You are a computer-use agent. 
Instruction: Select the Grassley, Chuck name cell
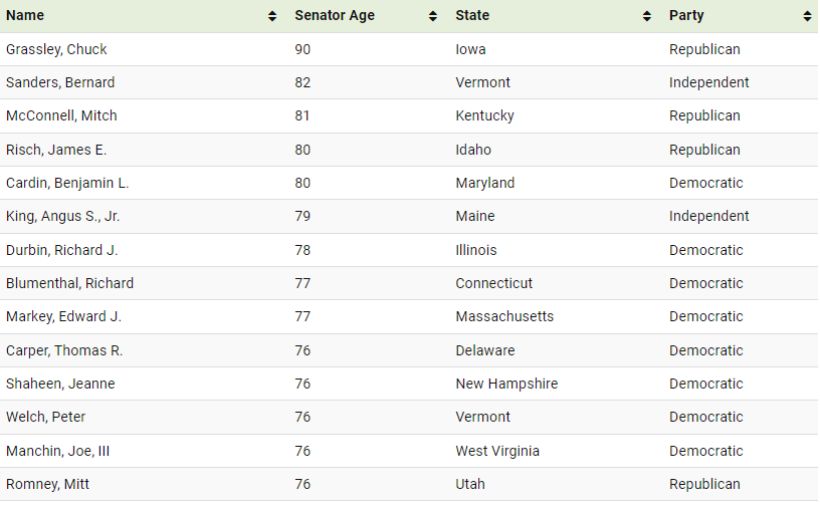[56, 49]
